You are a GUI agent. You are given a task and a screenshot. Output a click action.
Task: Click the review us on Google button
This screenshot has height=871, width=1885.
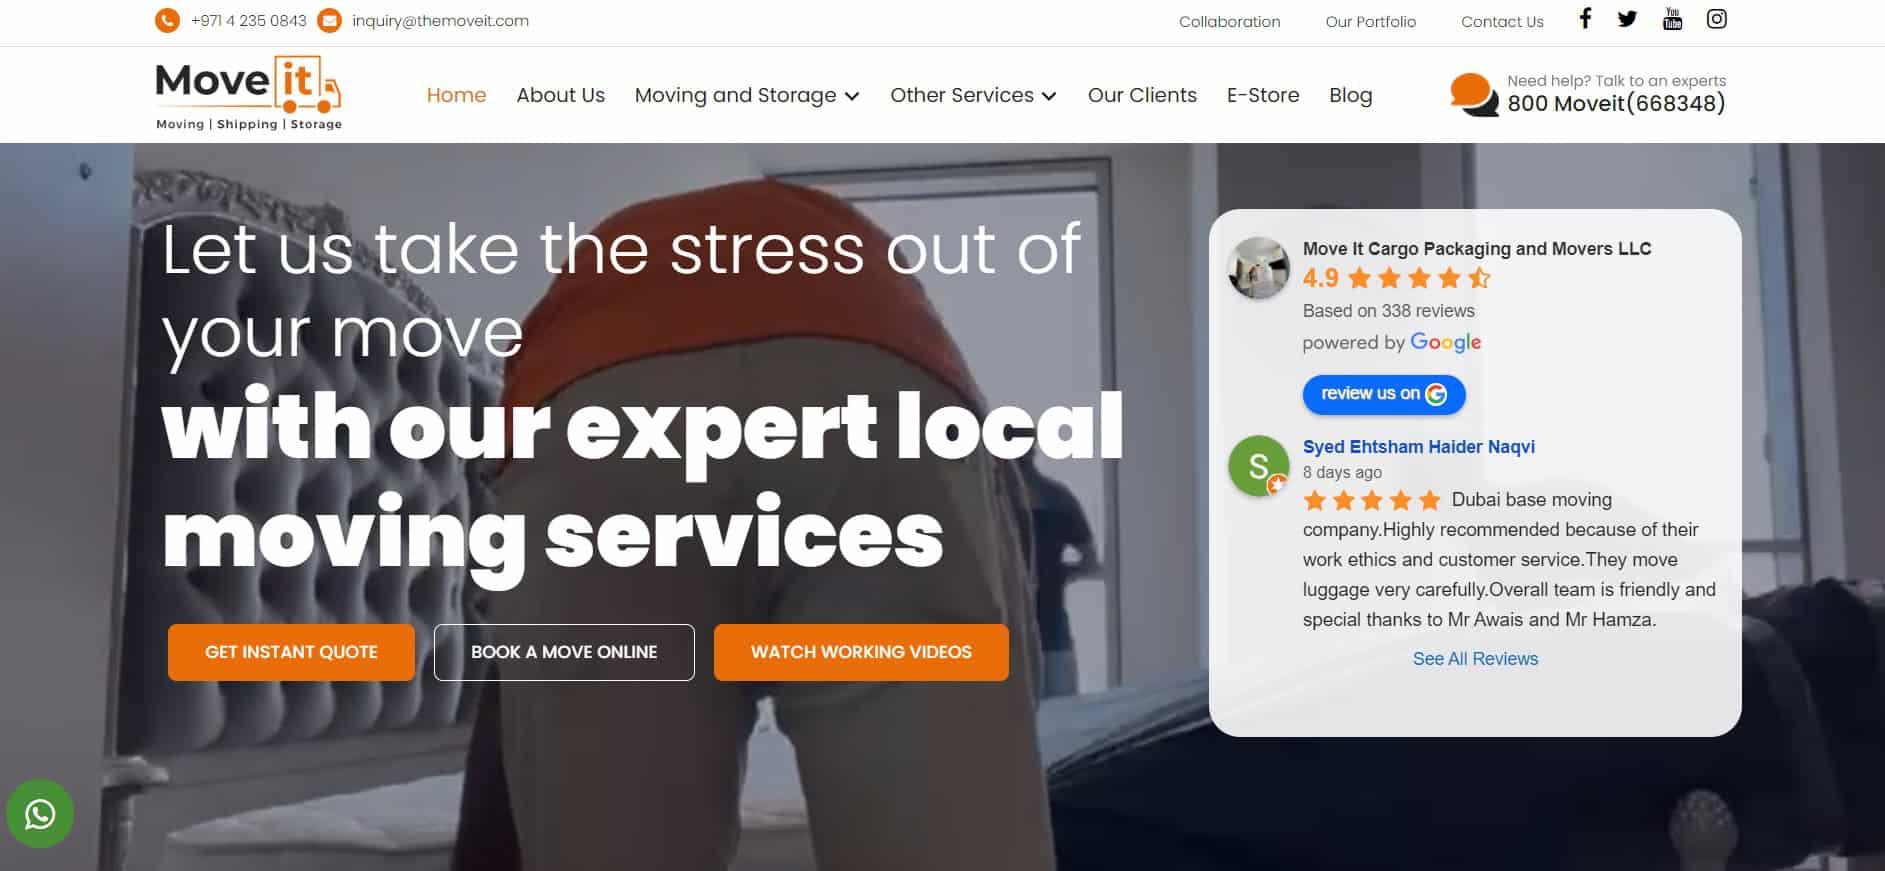tap(1384, 394)
